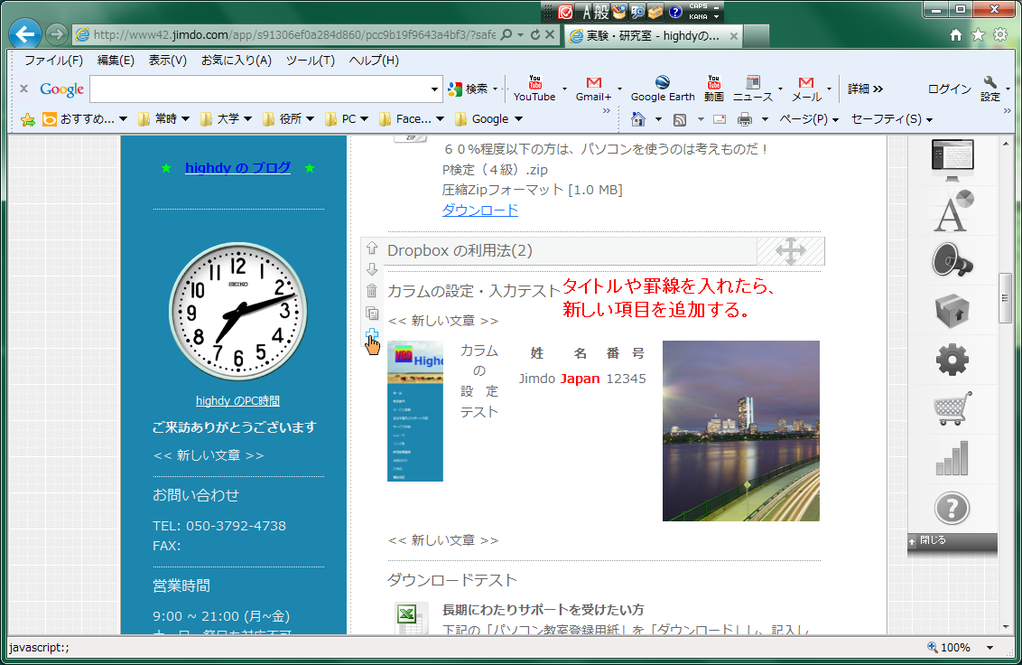This screenshot has width=1022, height=665.
Task: Click the copy module icon
Action: [372, 313]
